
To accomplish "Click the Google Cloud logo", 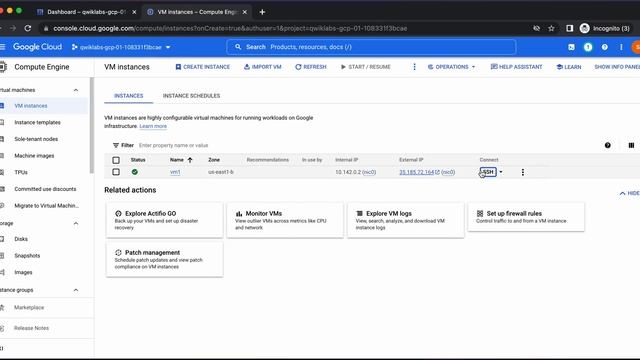I will 38,47.
